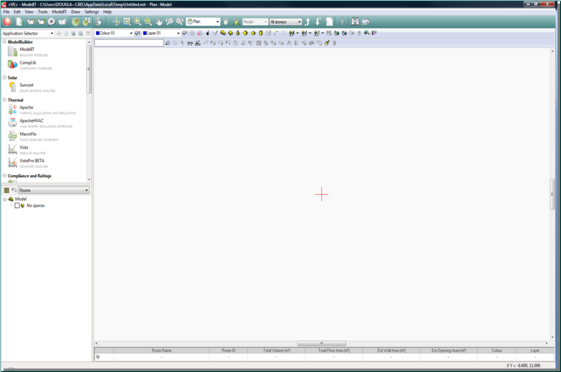Tick the No spaces checkbox
This screenshot has width=561, height=372.
(17, 206)
